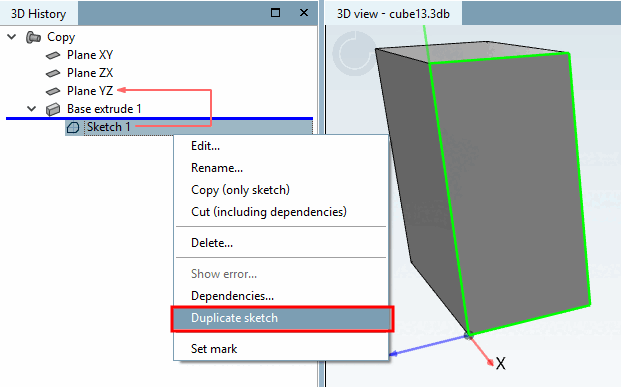Switch to 3D view - cube13.3db tab
Image resolution: width=621 pixels, height=387 pixels.
point(393,14)
